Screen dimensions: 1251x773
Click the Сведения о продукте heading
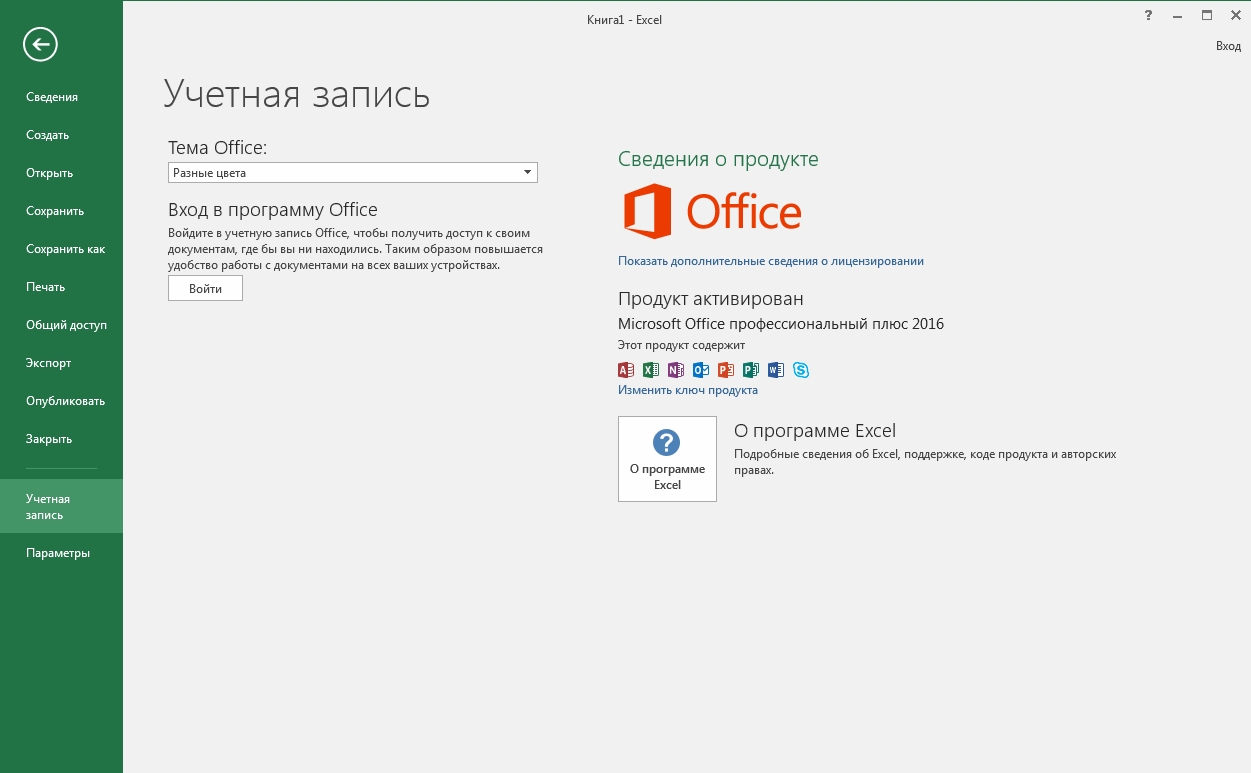click(718, 159)
